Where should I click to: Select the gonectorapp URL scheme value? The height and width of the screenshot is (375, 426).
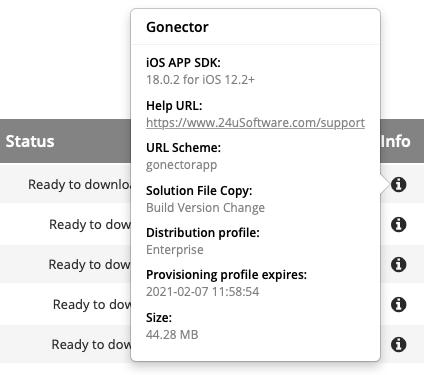tap(182, 165)
